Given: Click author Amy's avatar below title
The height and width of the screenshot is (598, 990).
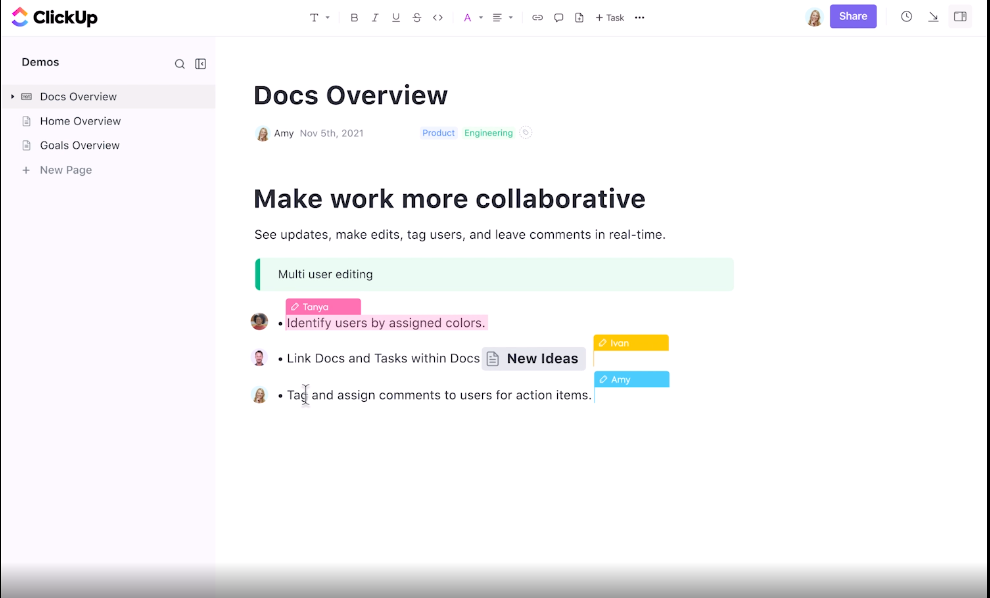Looking at the screenshot, I should coord(263,133).
